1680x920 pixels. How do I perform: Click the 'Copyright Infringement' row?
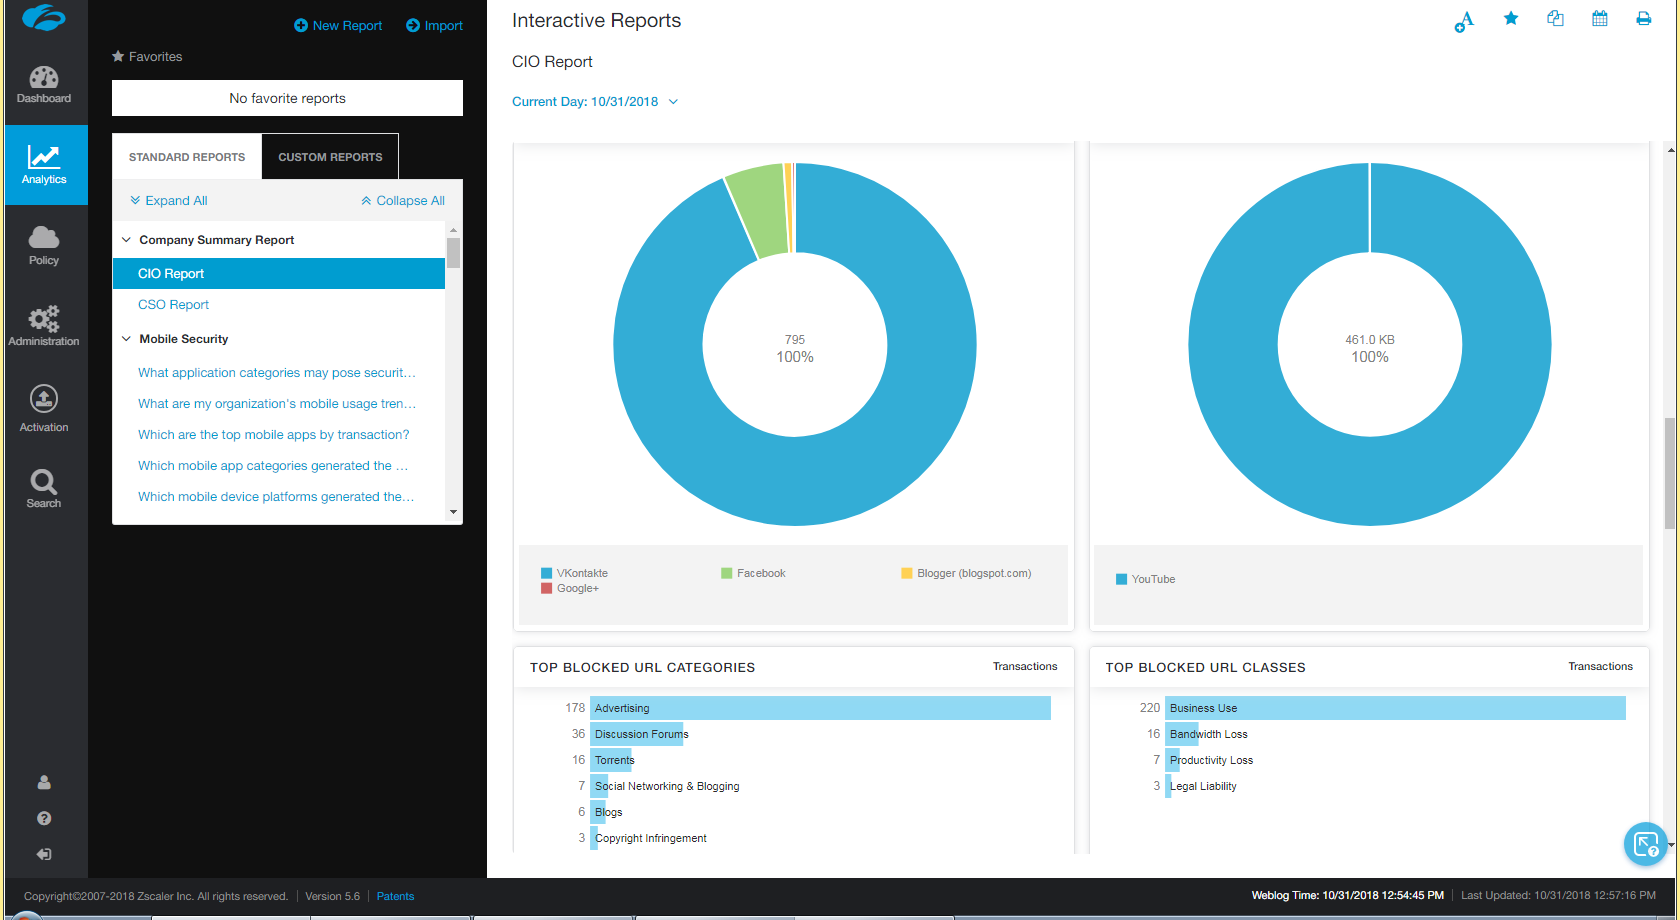[650, 838]
